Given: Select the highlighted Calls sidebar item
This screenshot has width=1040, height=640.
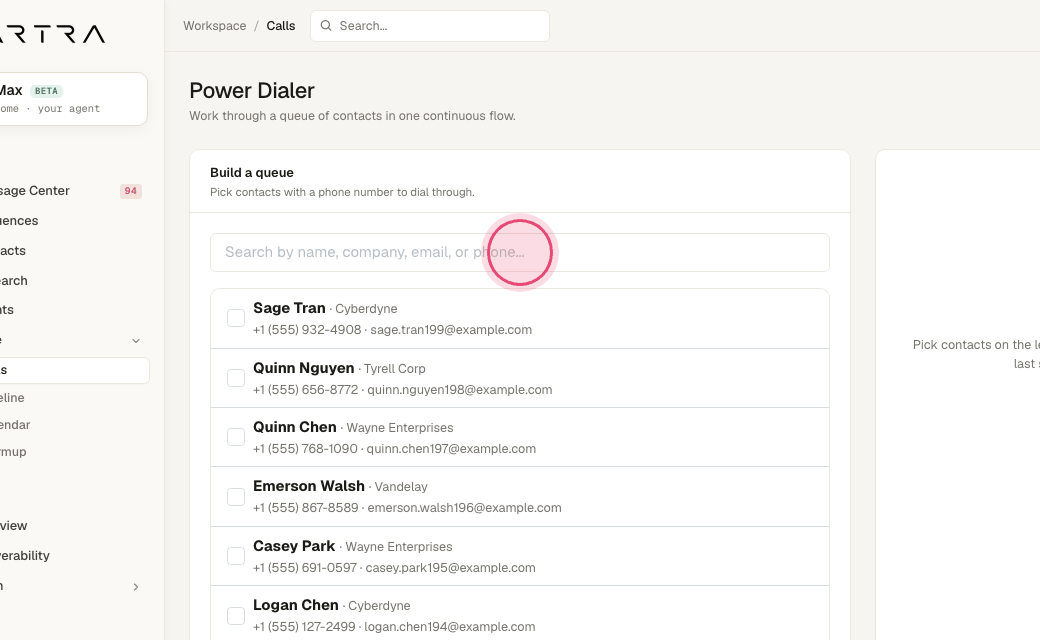Looking at the screenshot, I should point(74,370).
